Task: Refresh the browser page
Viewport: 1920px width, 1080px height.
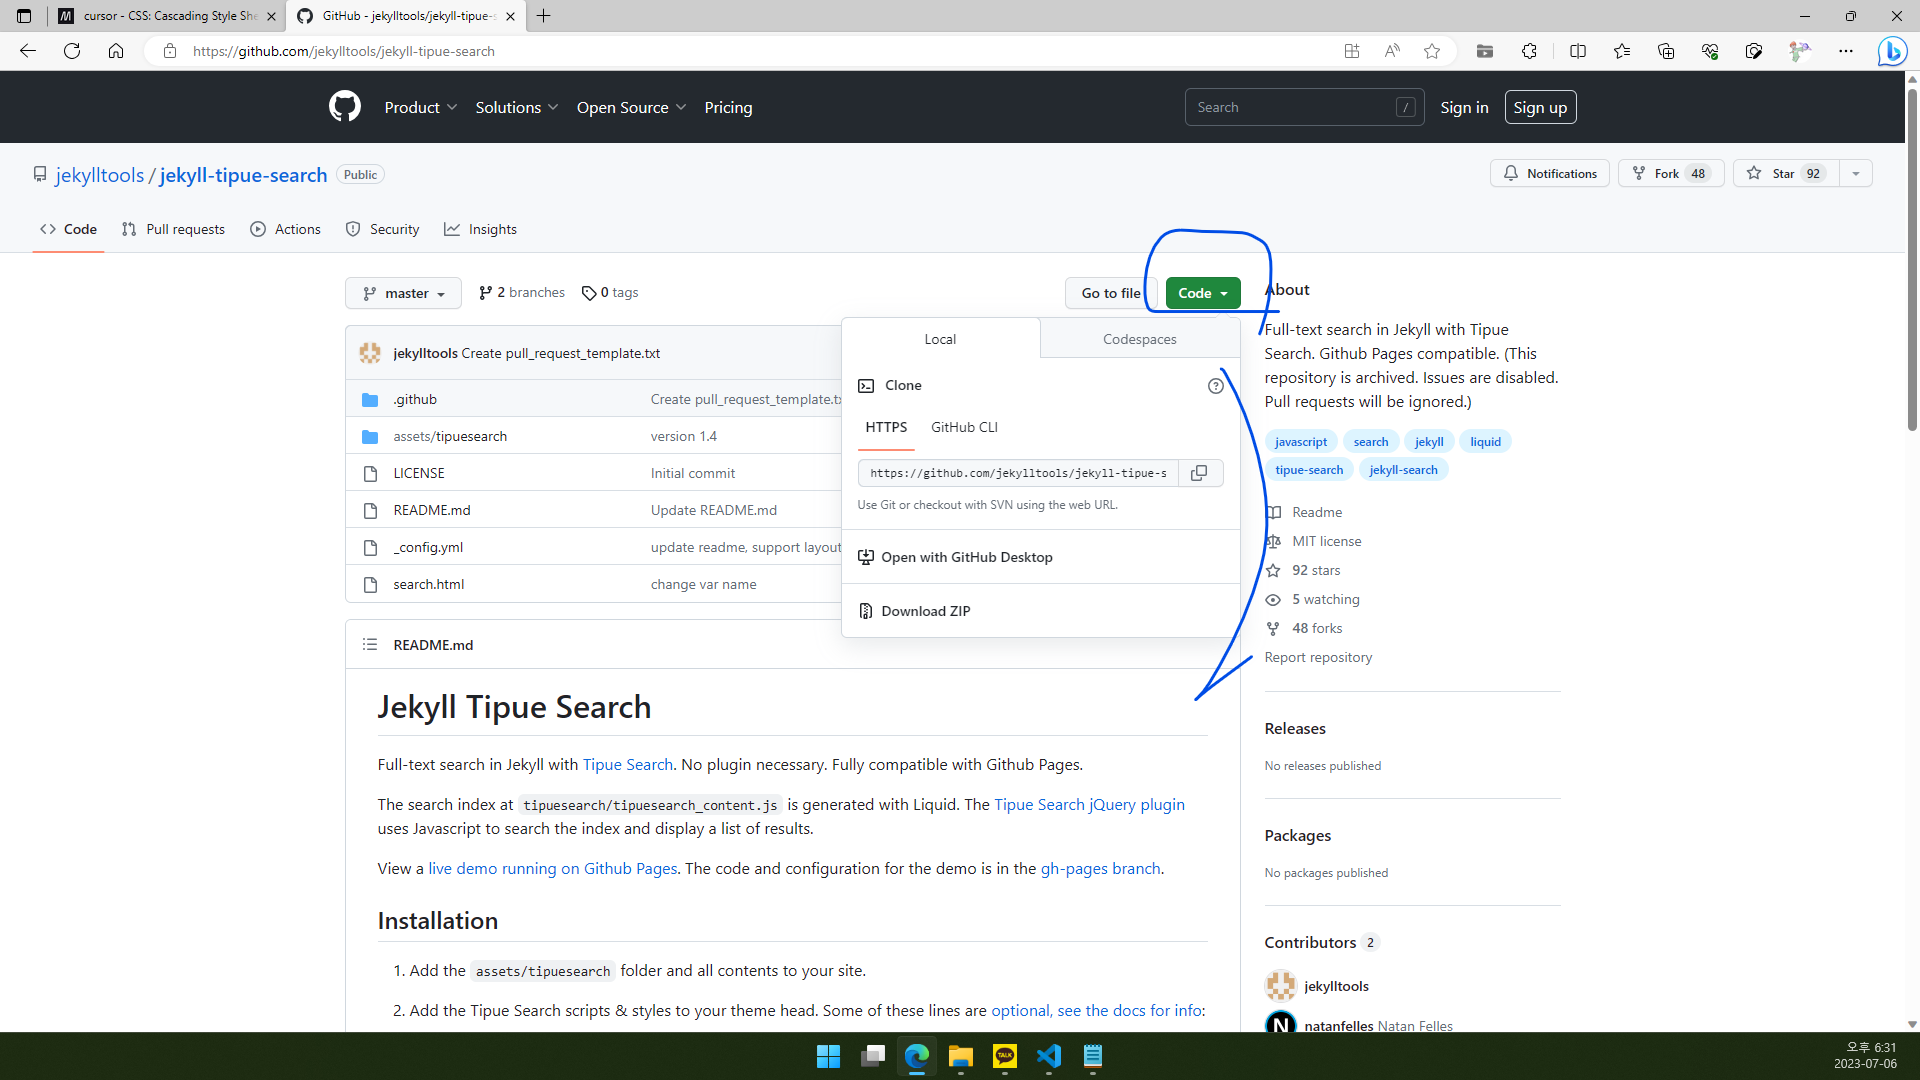Action: [x=72, y=51]
